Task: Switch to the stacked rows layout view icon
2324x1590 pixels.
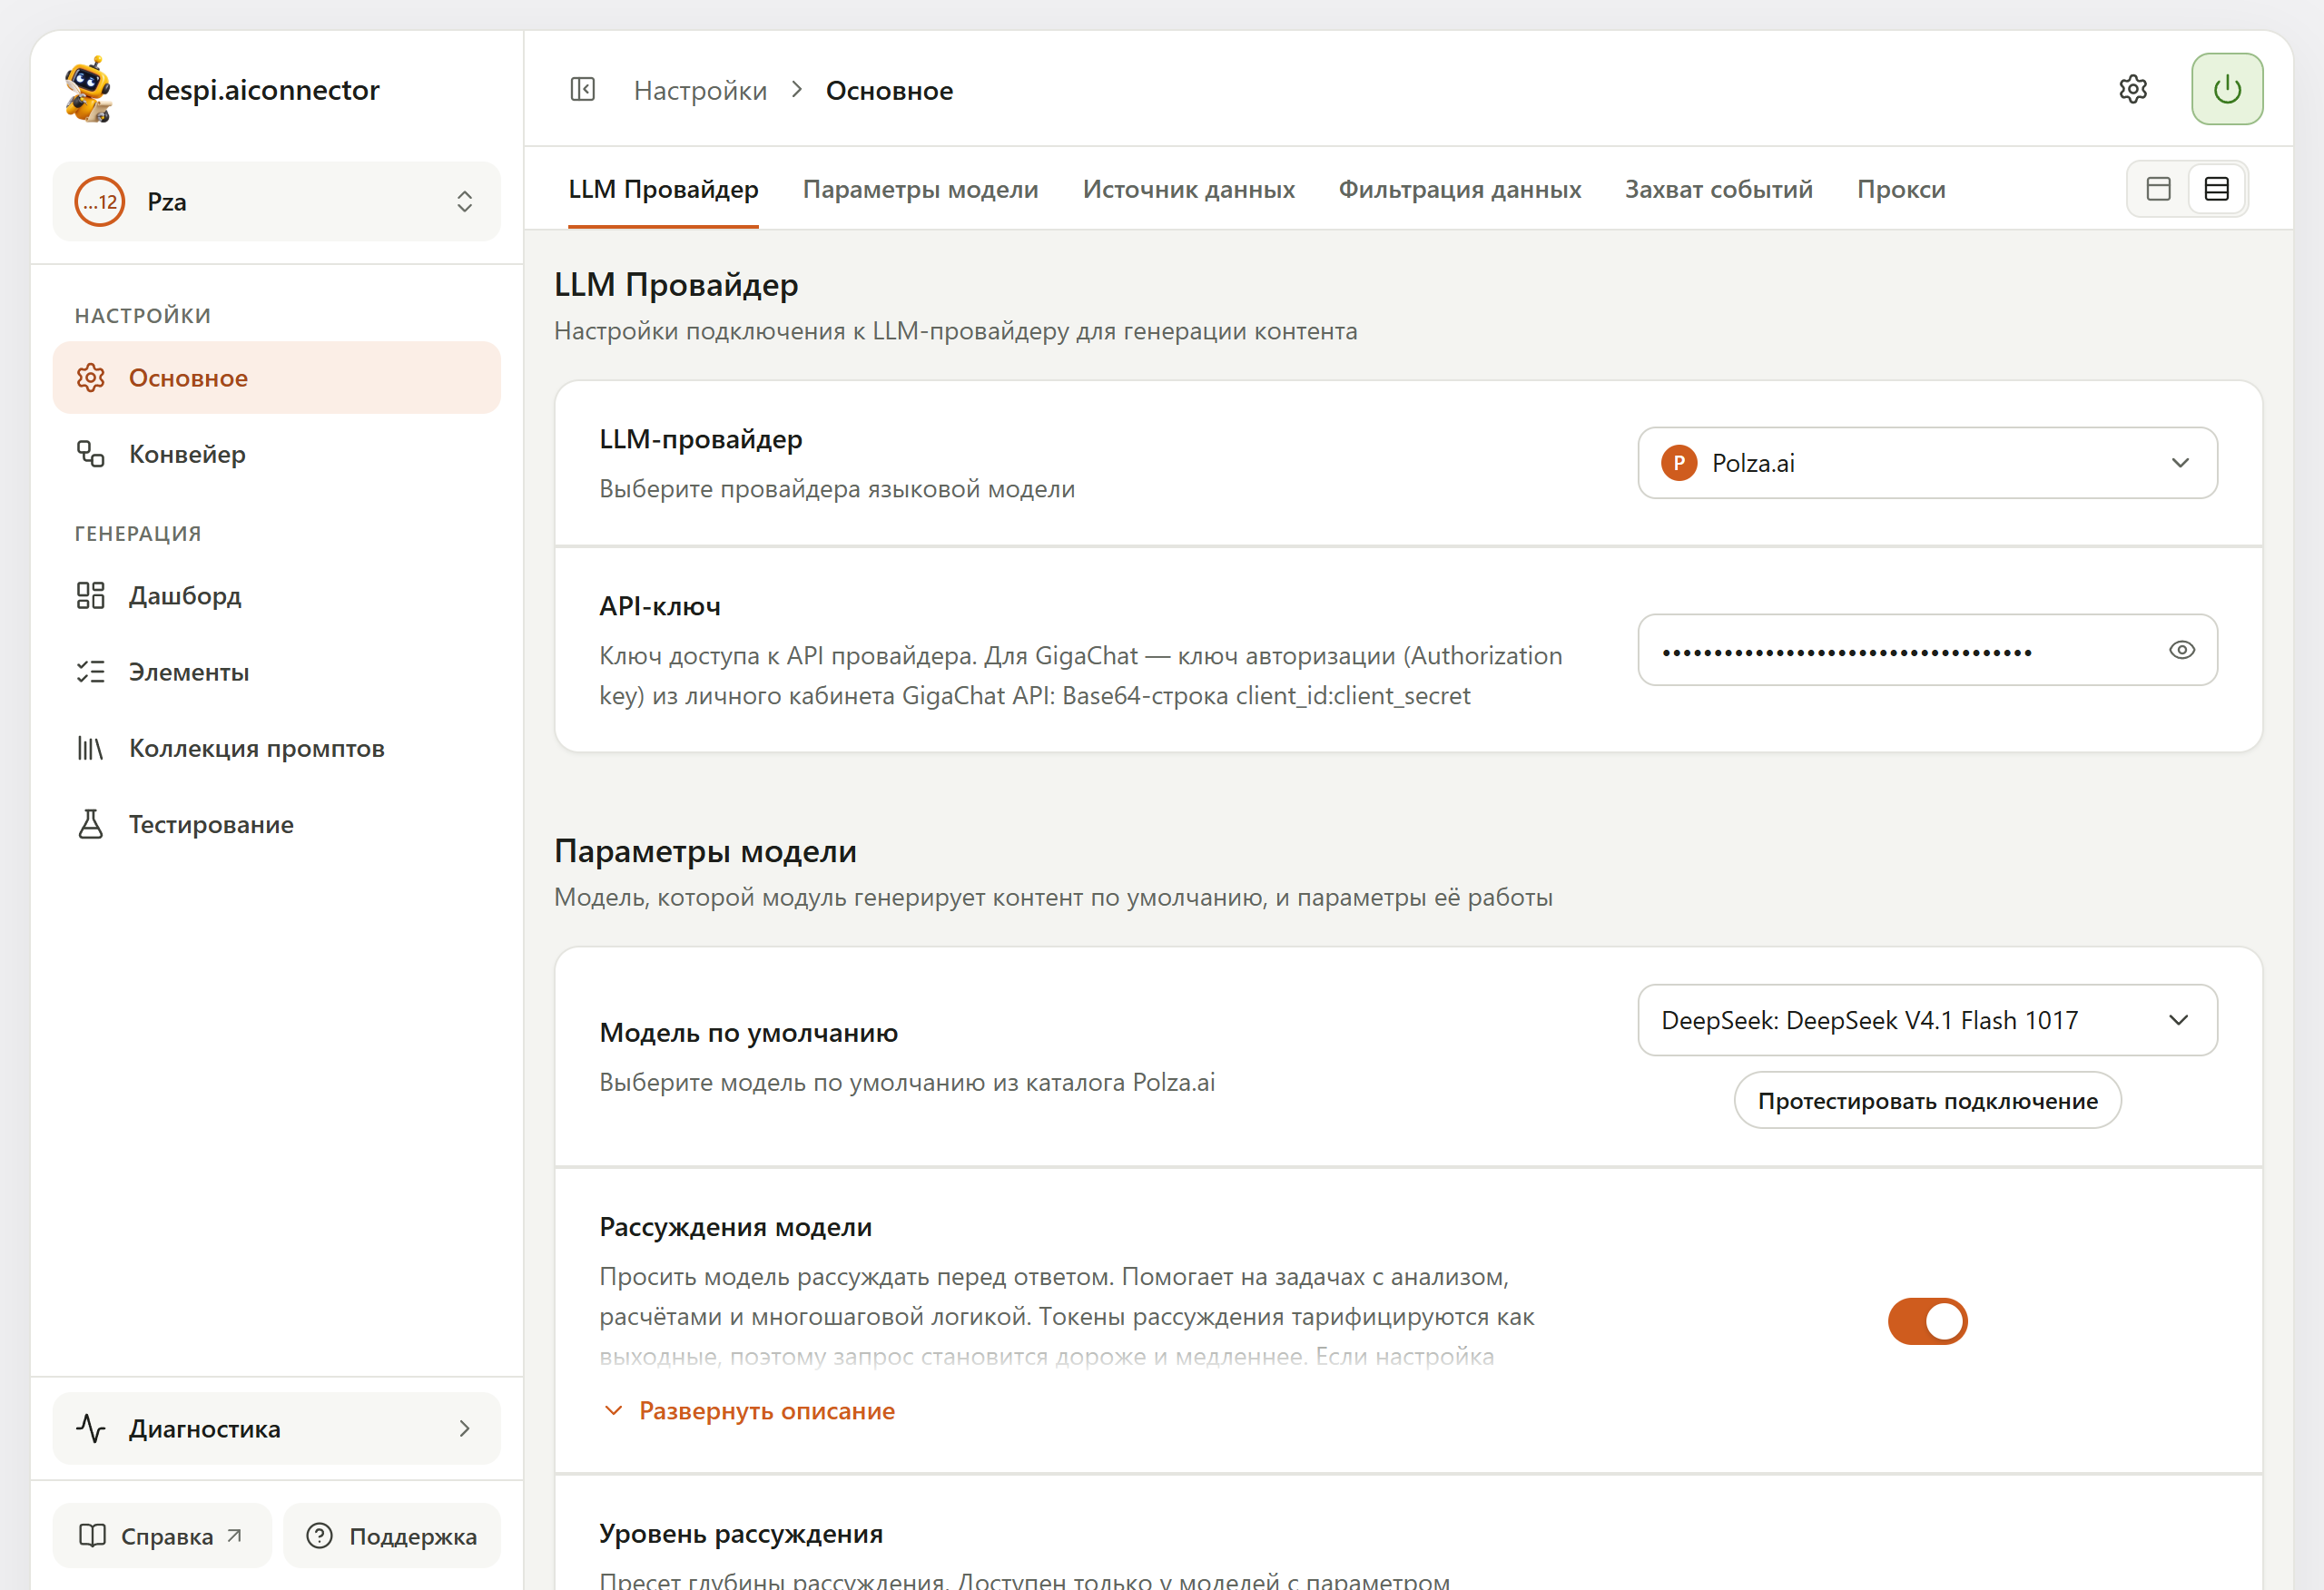Action: [x=2216, y=189]
